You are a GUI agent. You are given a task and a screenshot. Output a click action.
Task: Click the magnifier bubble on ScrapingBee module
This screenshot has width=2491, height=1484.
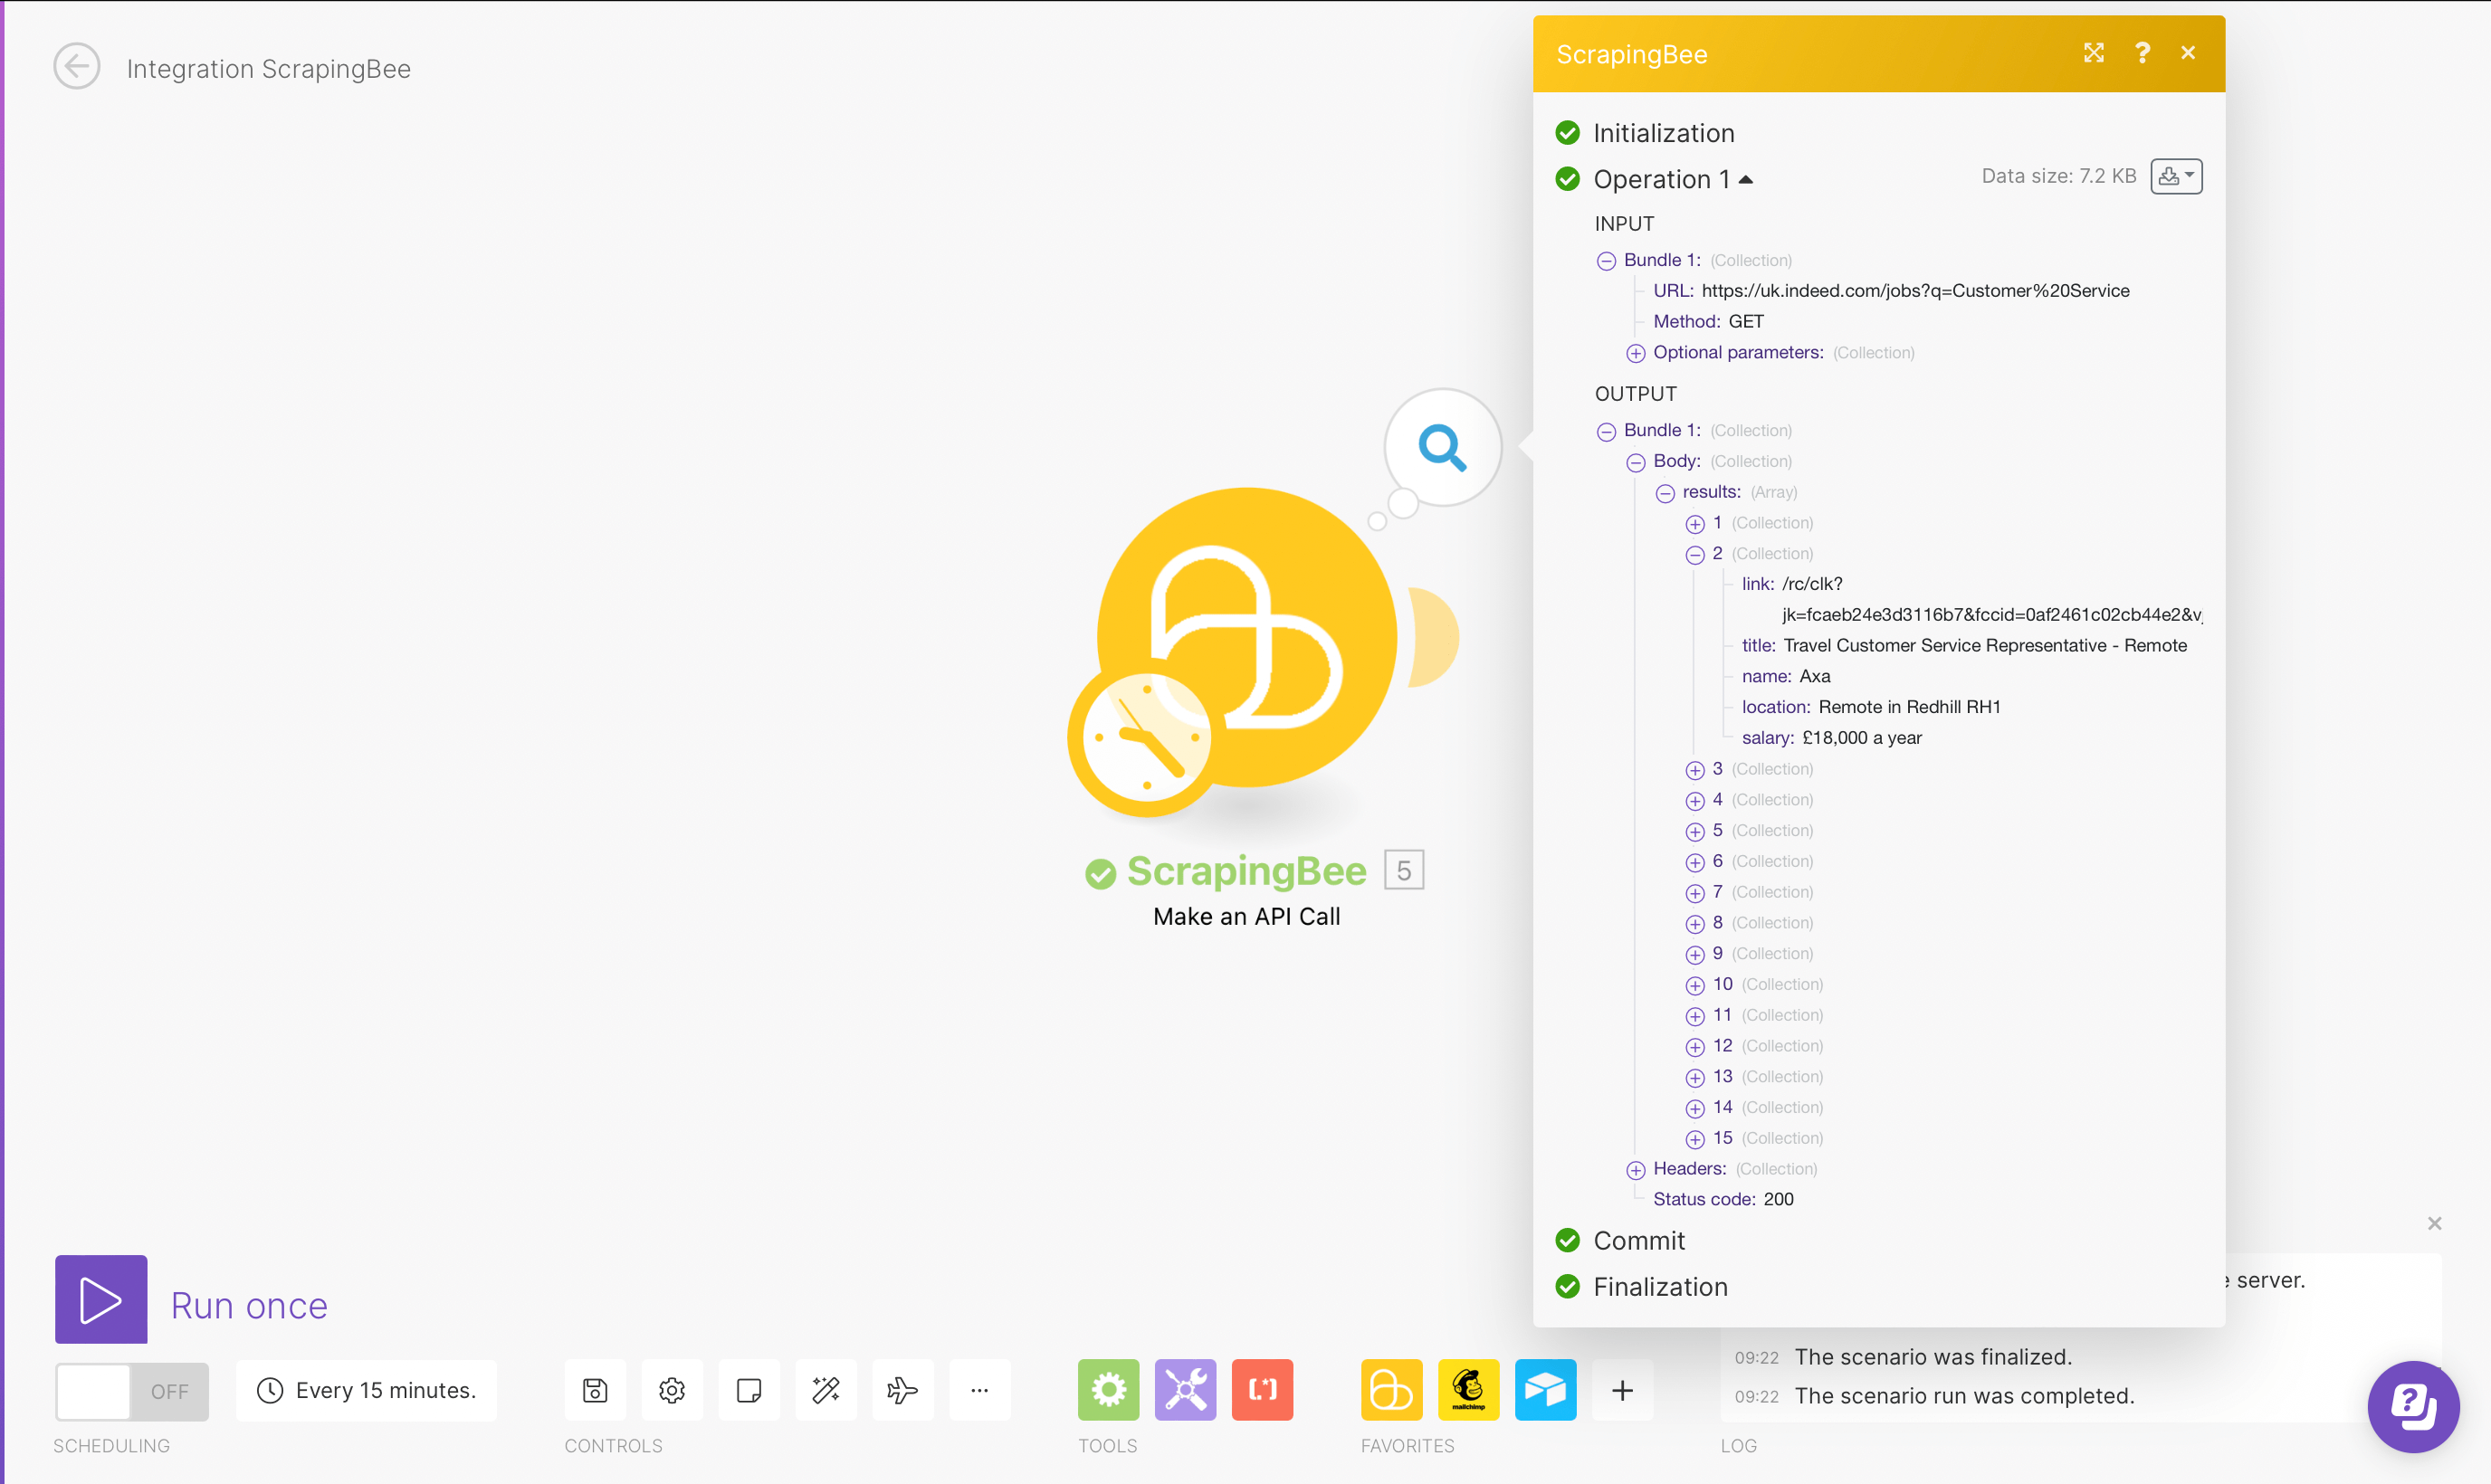1442,447
